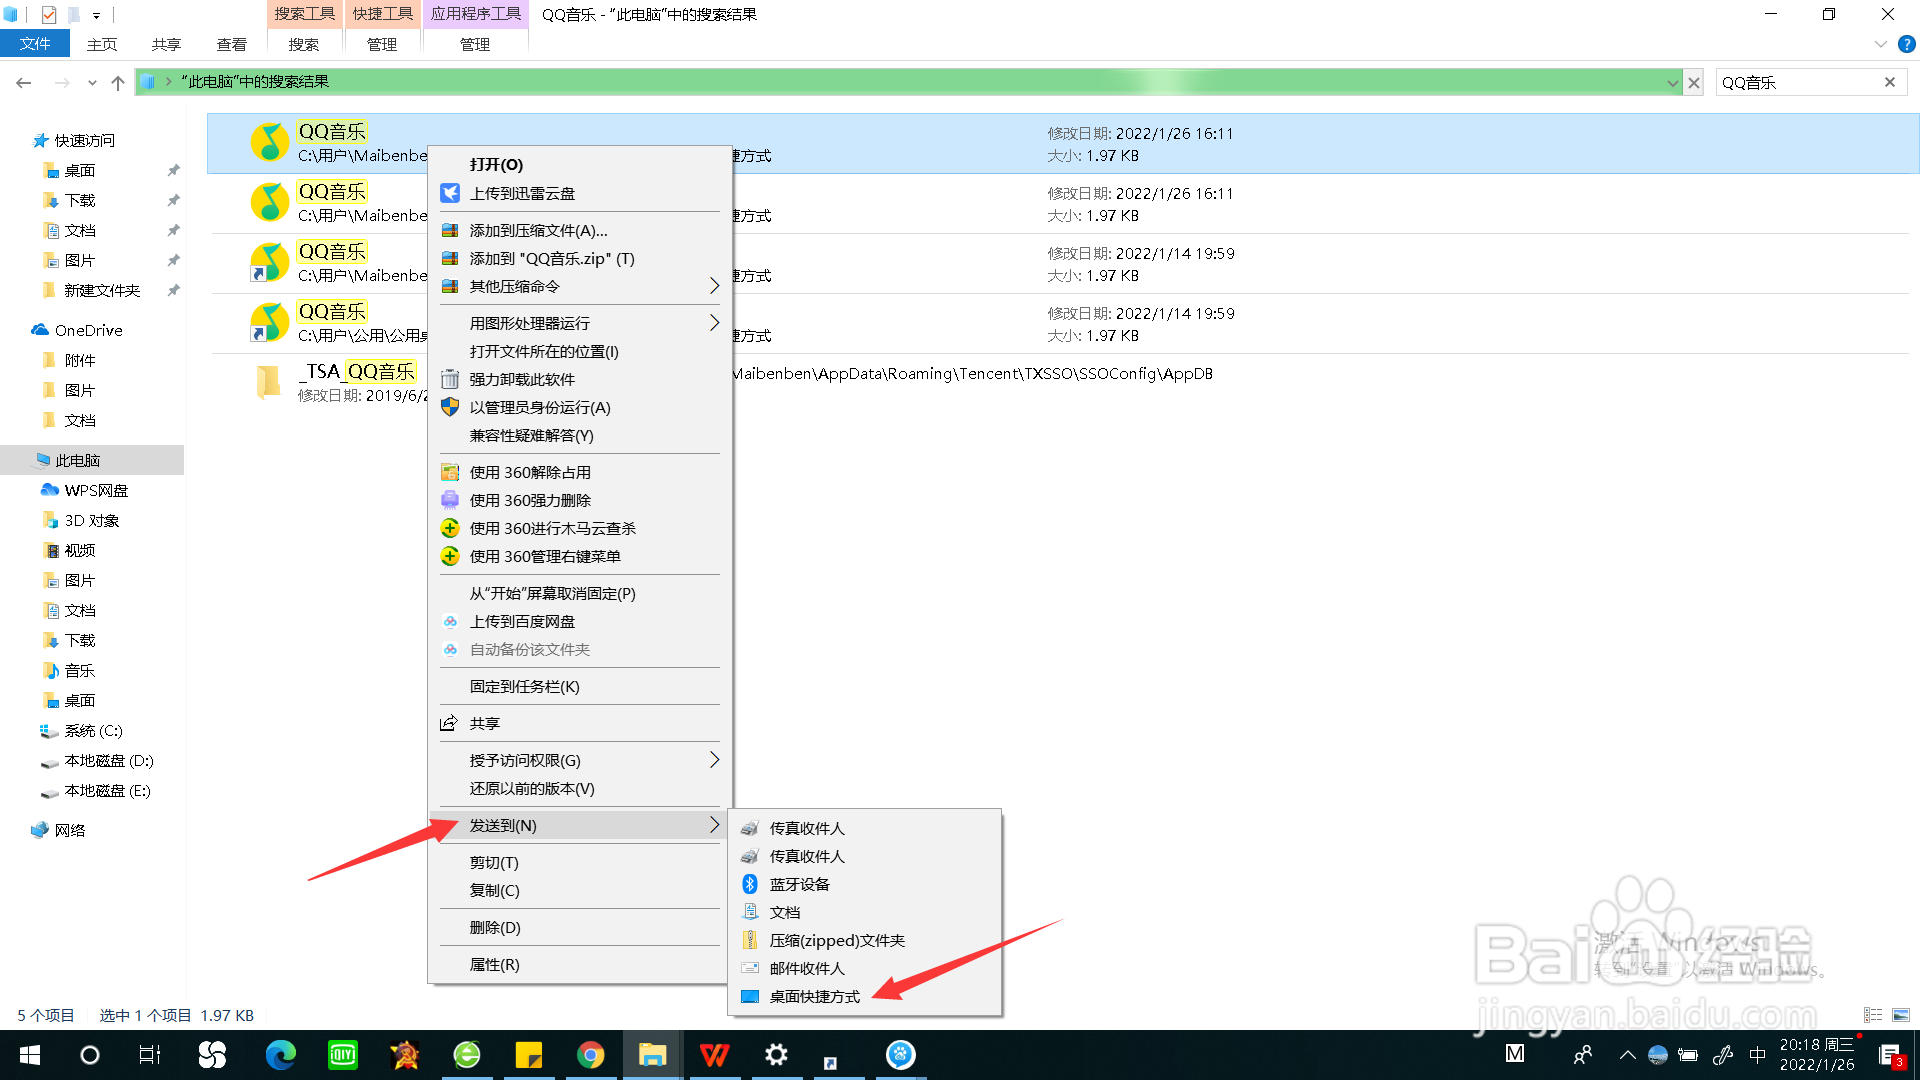Click the Bluetooth device icon

750,884
